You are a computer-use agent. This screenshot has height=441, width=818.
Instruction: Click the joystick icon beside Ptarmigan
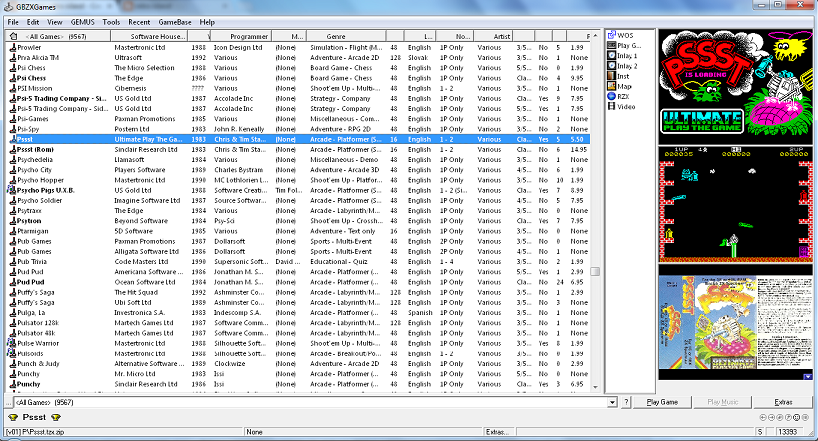13,231
